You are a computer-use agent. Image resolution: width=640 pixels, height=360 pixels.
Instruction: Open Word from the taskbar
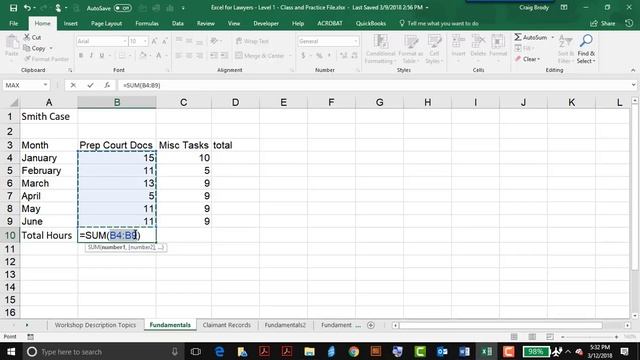coord(464,351)
